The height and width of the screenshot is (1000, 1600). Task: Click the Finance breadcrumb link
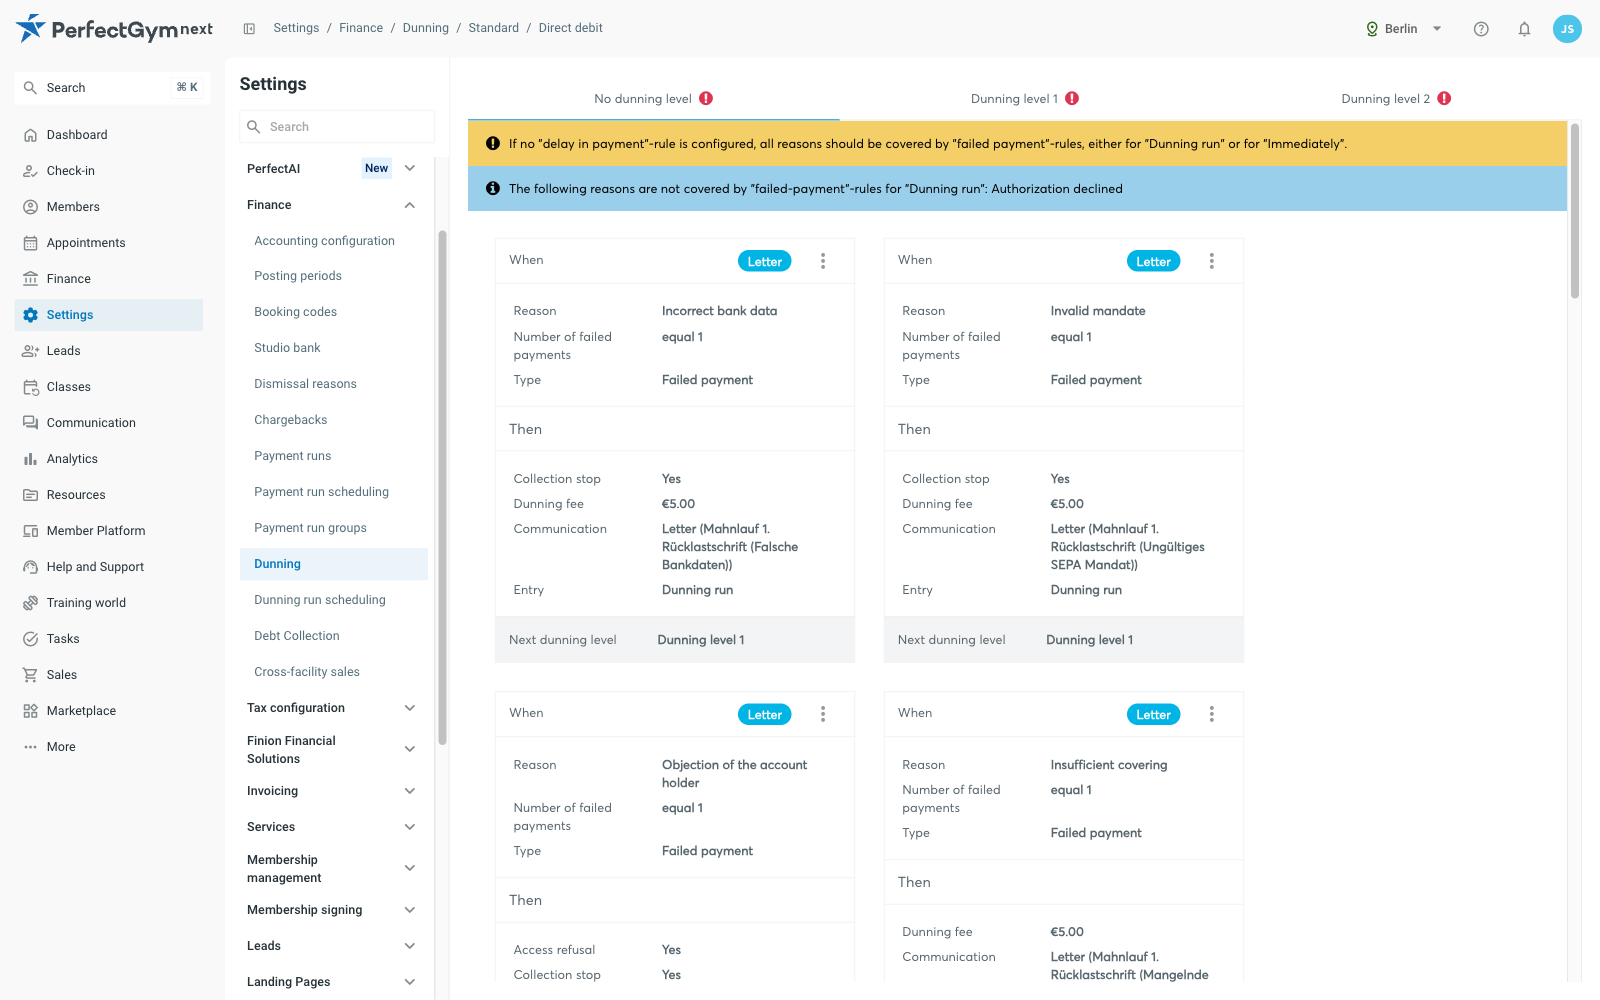click(x=361, y=28)
